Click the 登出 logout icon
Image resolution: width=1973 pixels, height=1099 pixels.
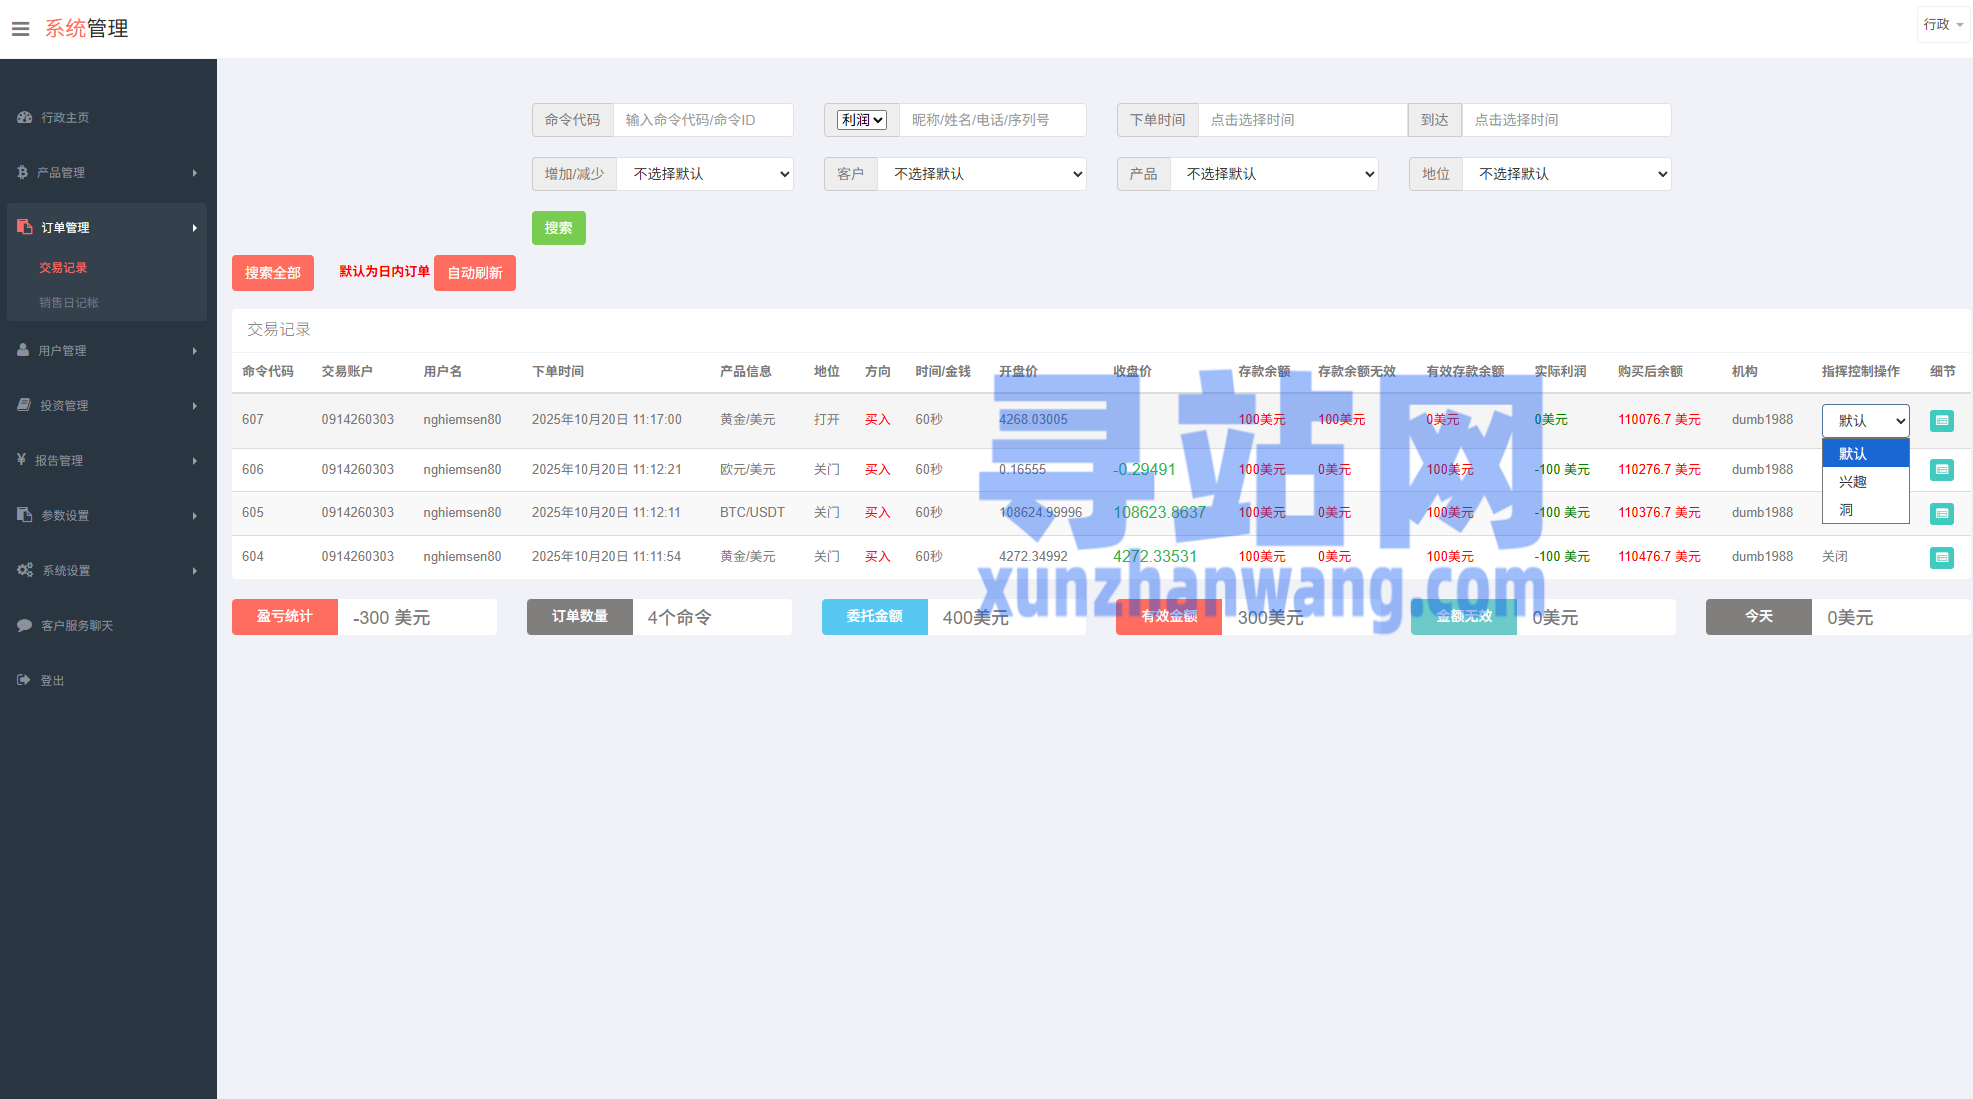coord(24,680)
